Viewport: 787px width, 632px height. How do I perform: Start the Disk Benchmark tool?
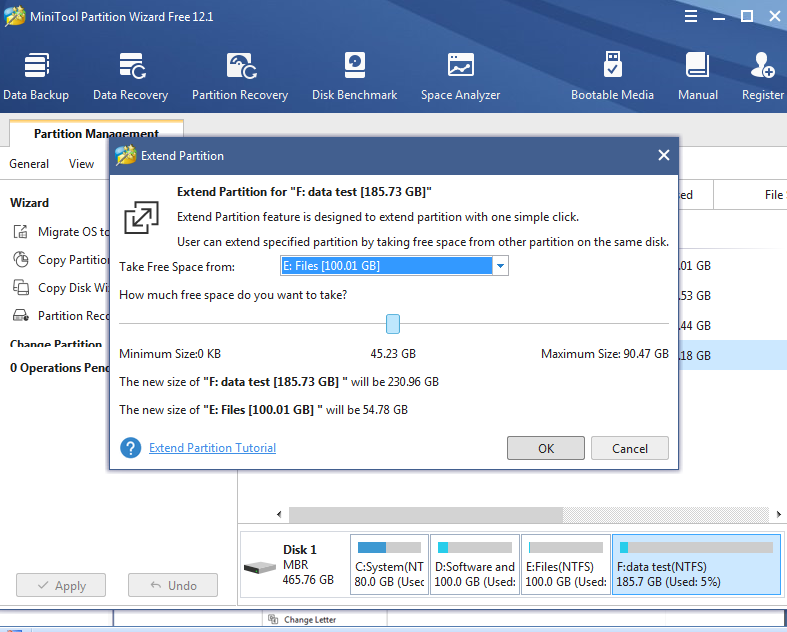(x=354, y=76)
